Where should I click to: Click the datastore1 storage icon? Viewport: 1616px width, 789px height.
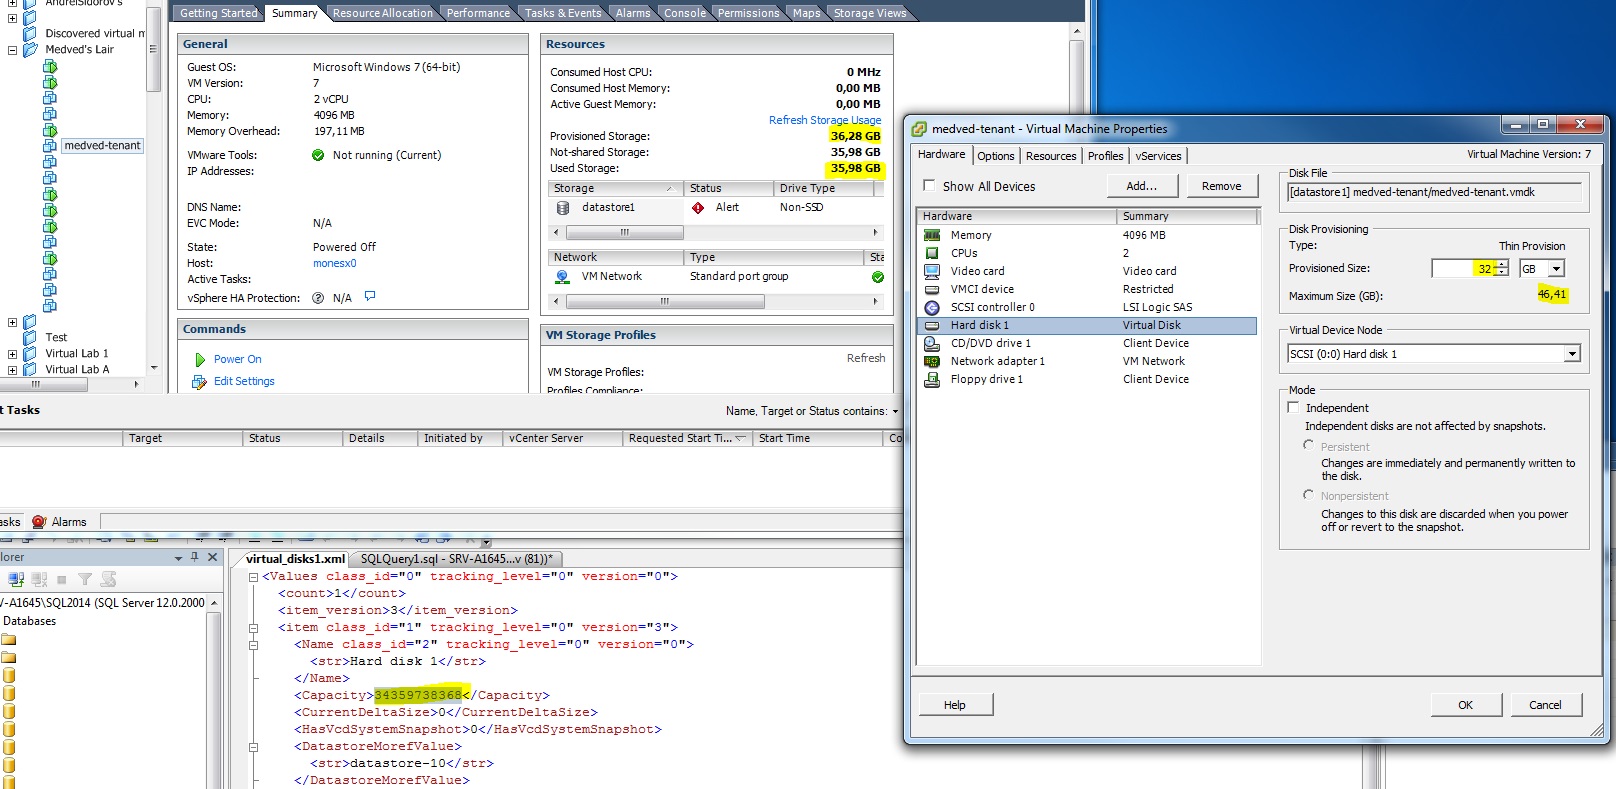(x=563, y=208)
